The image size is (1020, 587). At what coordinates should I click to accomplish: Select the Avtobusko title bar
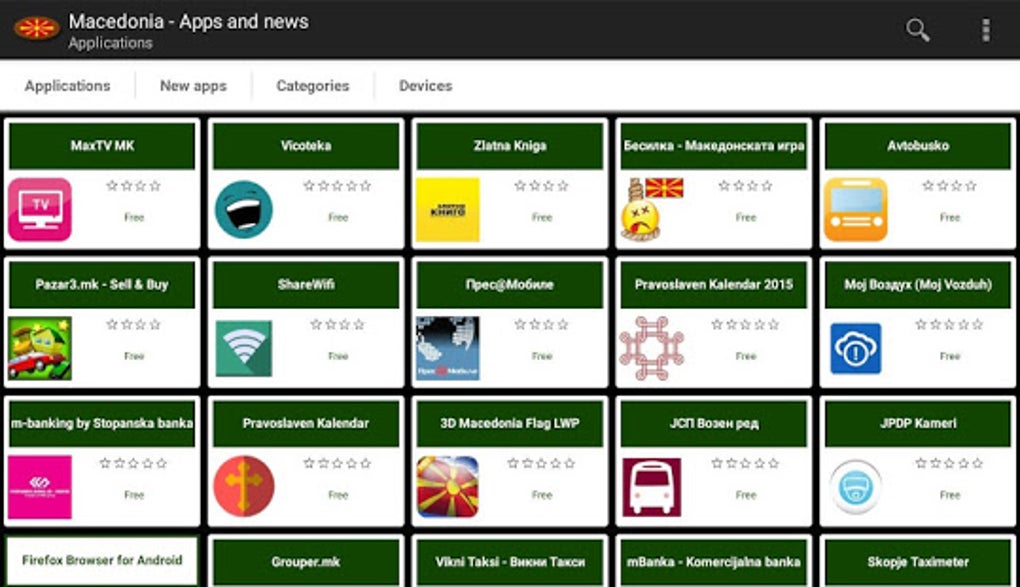pyautogui.click(x=918, y=146)
